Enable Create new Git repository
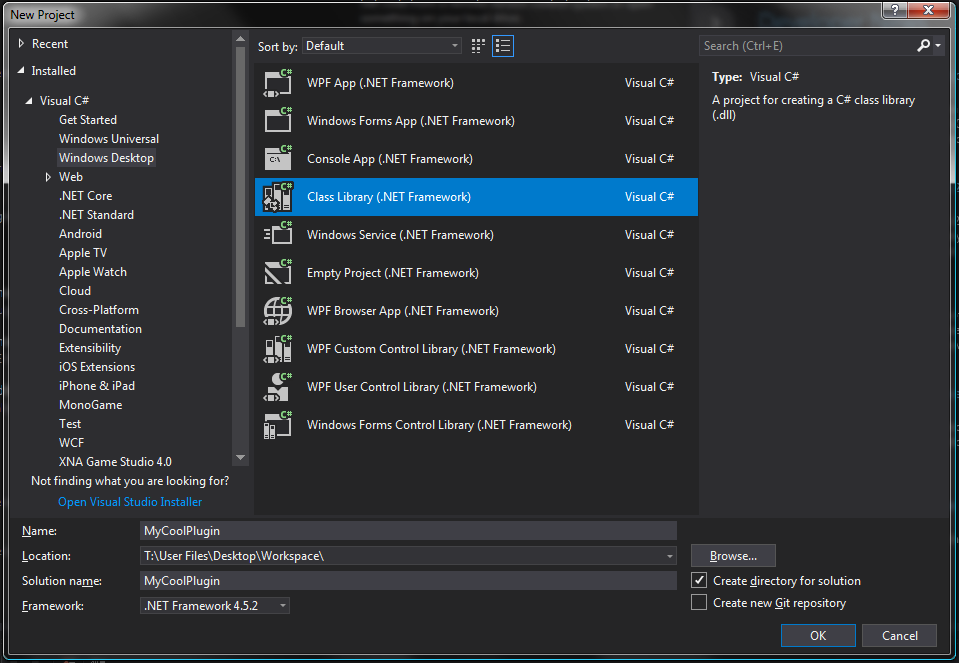 699,603
